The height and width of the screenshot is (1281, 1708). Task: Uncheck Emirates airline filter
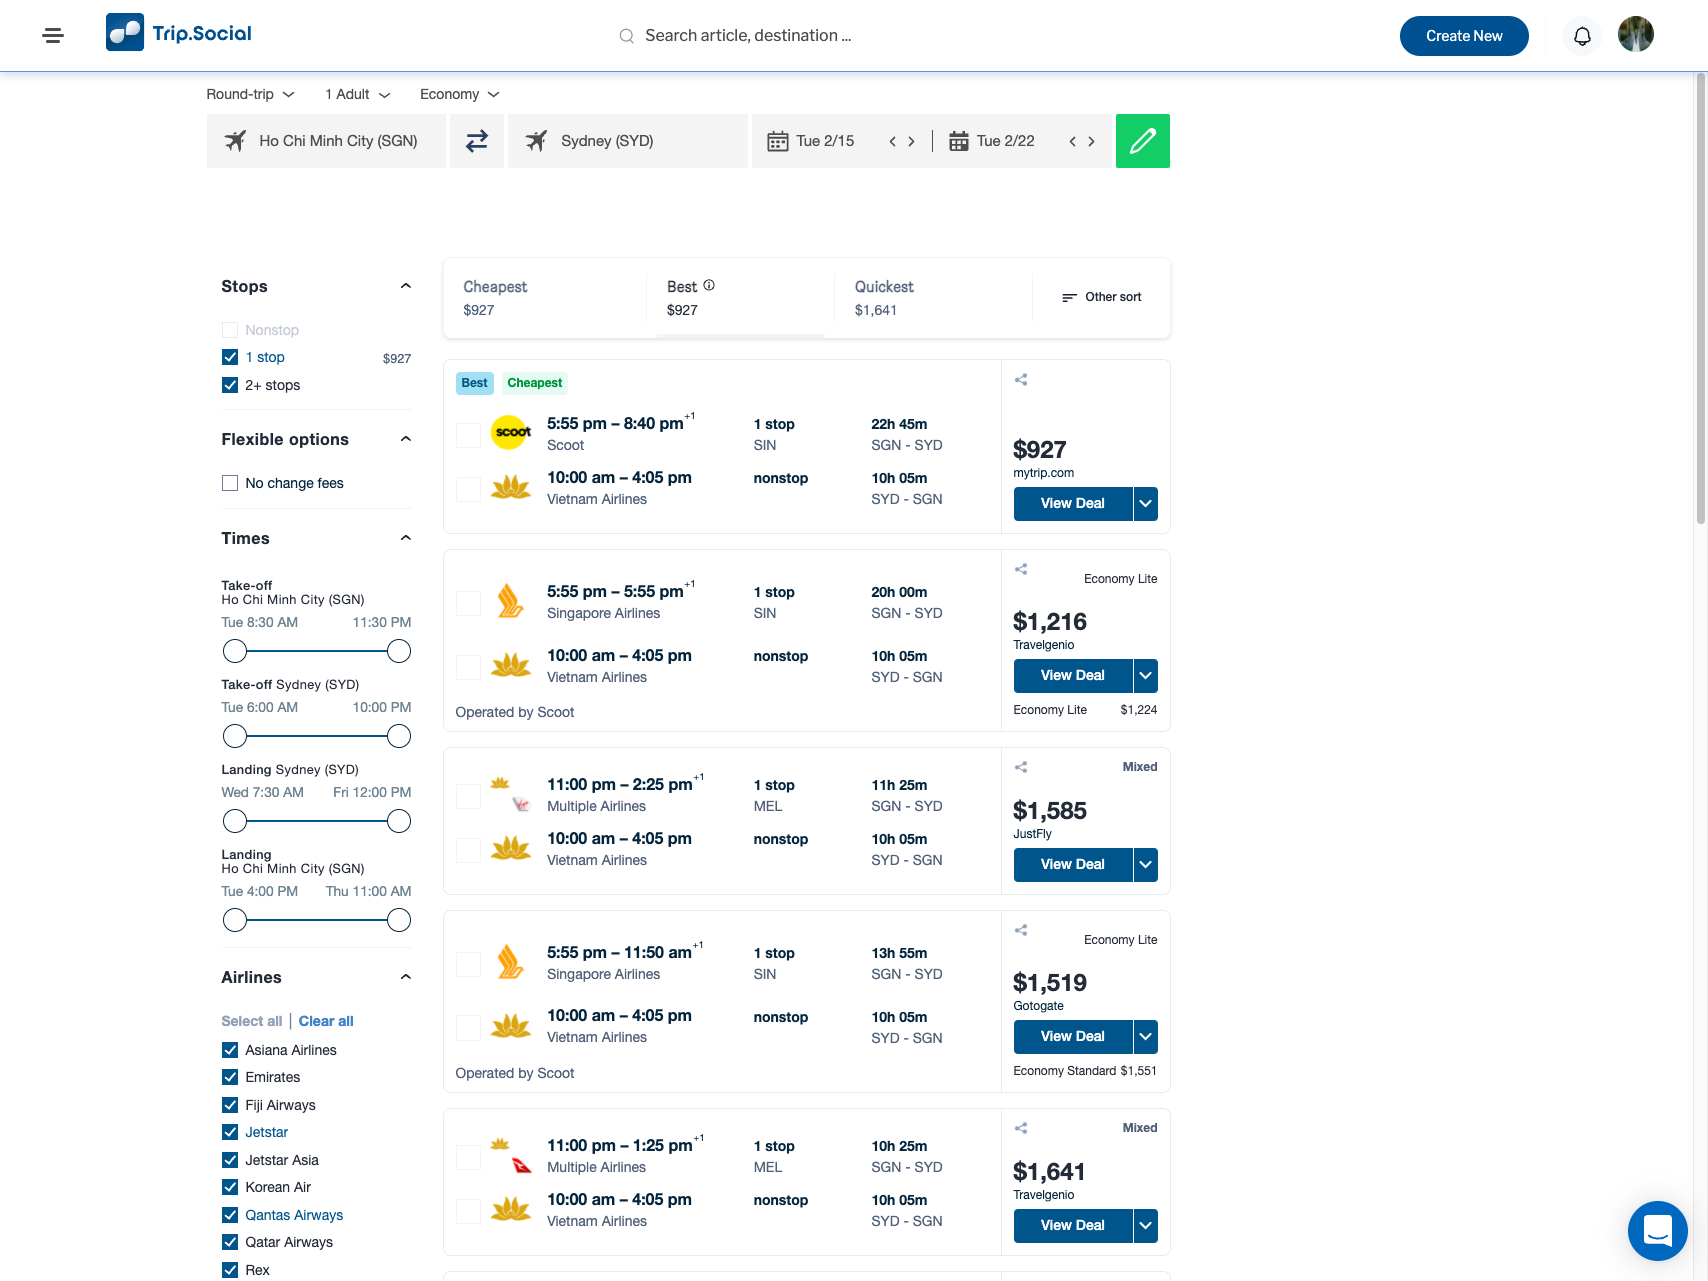pos(230,1077)
